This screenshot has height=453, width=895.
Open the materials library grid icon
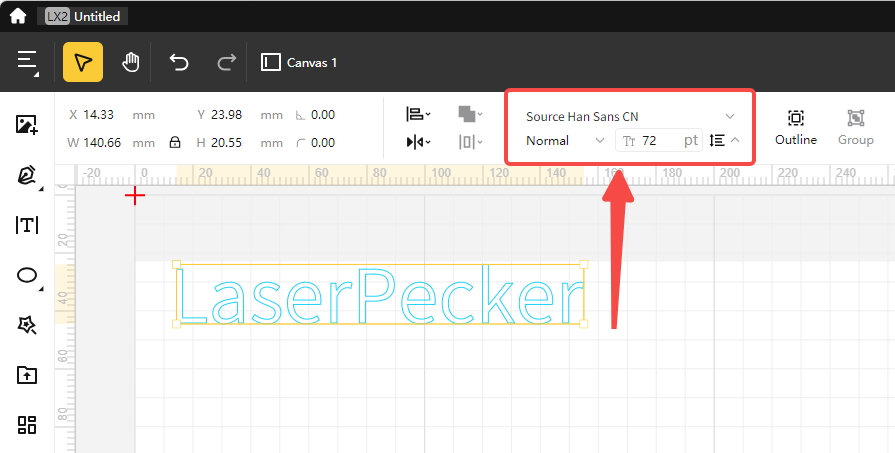click(27, 425)
